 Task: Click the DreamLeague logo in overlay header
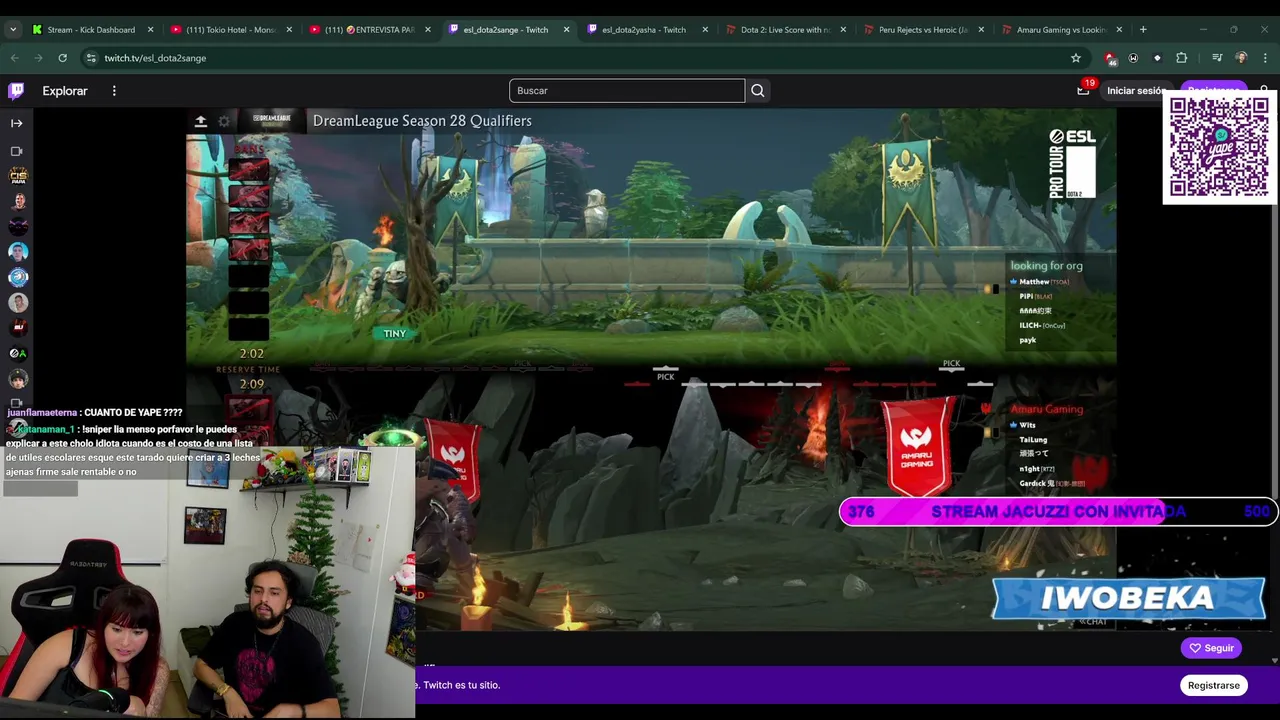tap(271, 119)
